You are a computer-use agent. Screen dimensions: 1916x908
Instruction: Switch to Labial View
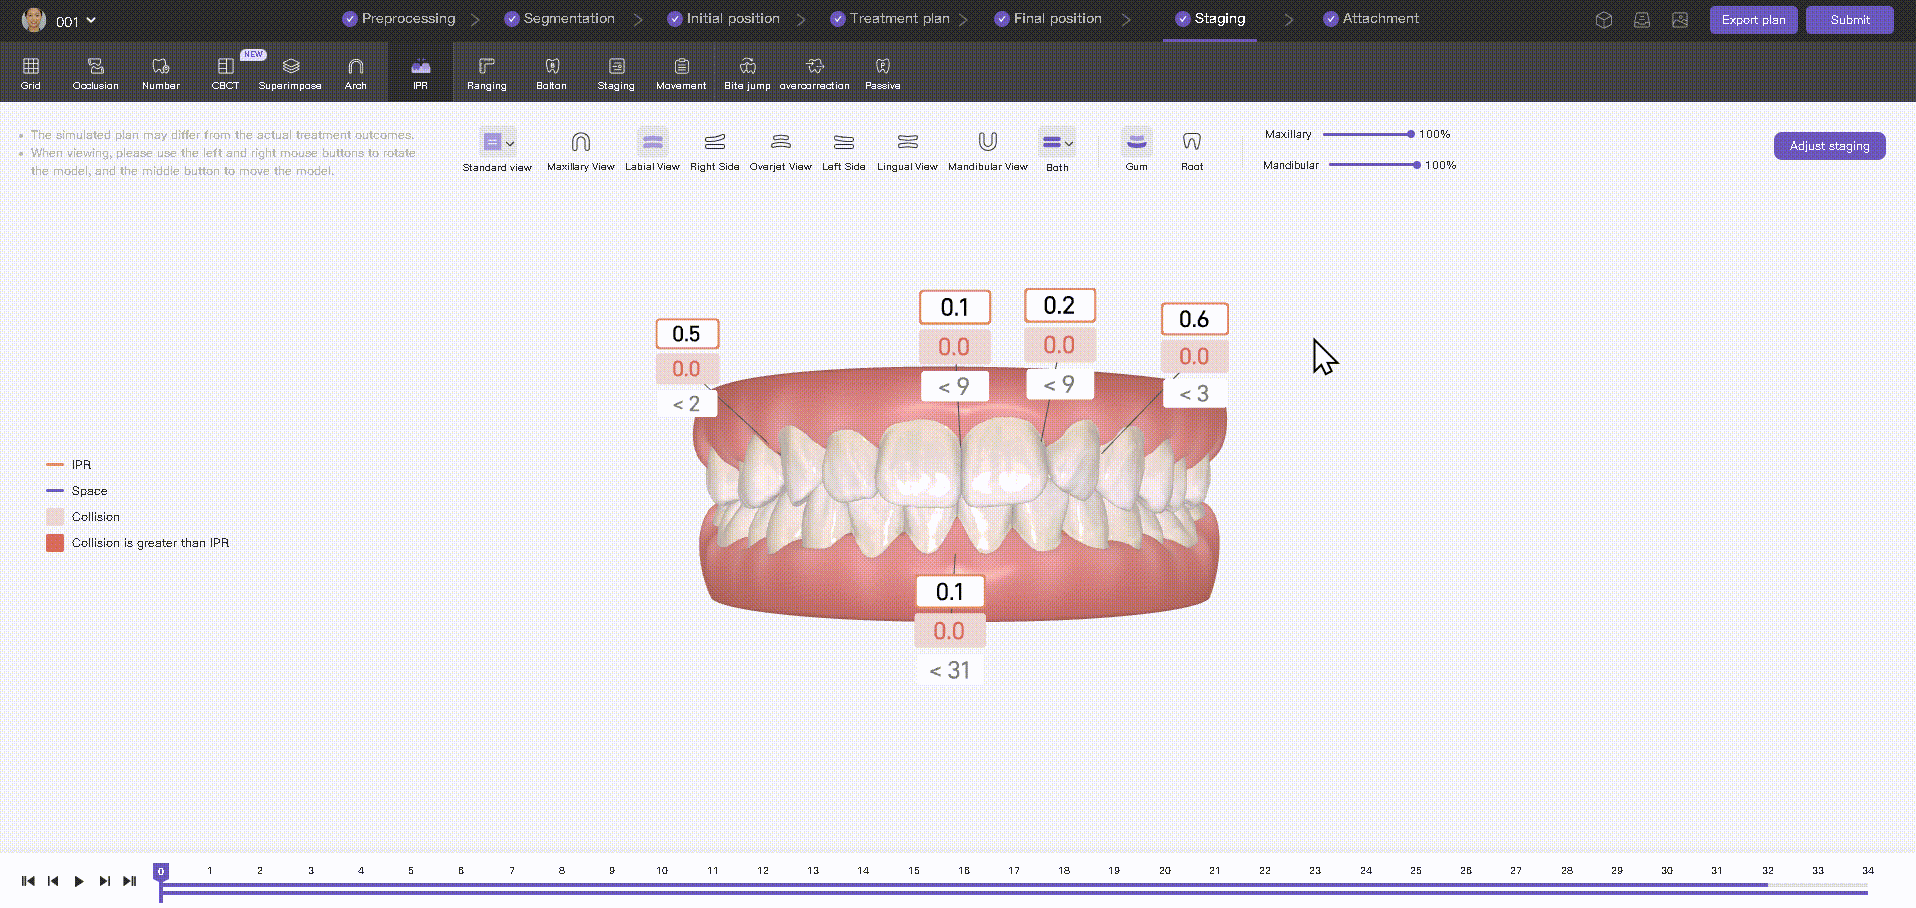(652, 150)
